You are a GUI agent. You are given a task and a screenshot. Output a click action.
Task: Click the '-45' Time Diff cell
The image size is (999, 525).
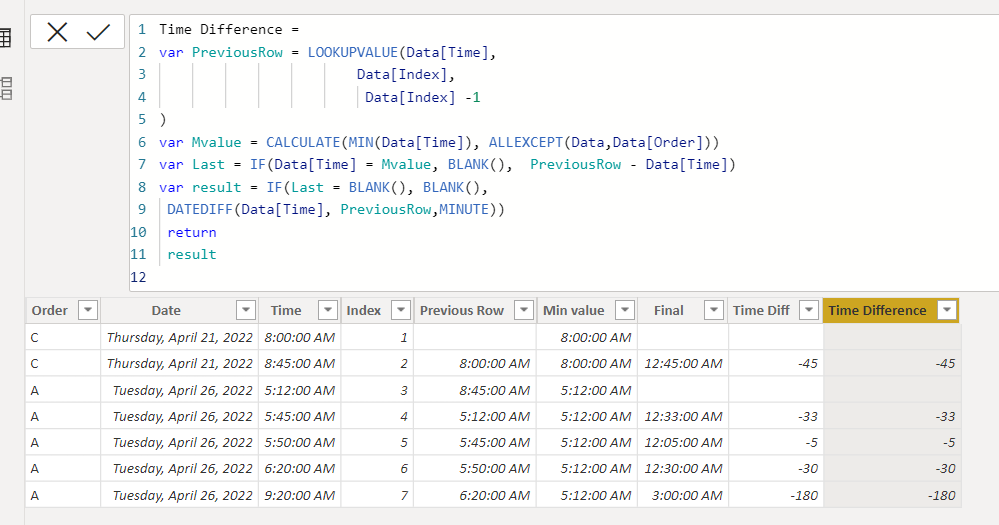click(x=775, y=363)
